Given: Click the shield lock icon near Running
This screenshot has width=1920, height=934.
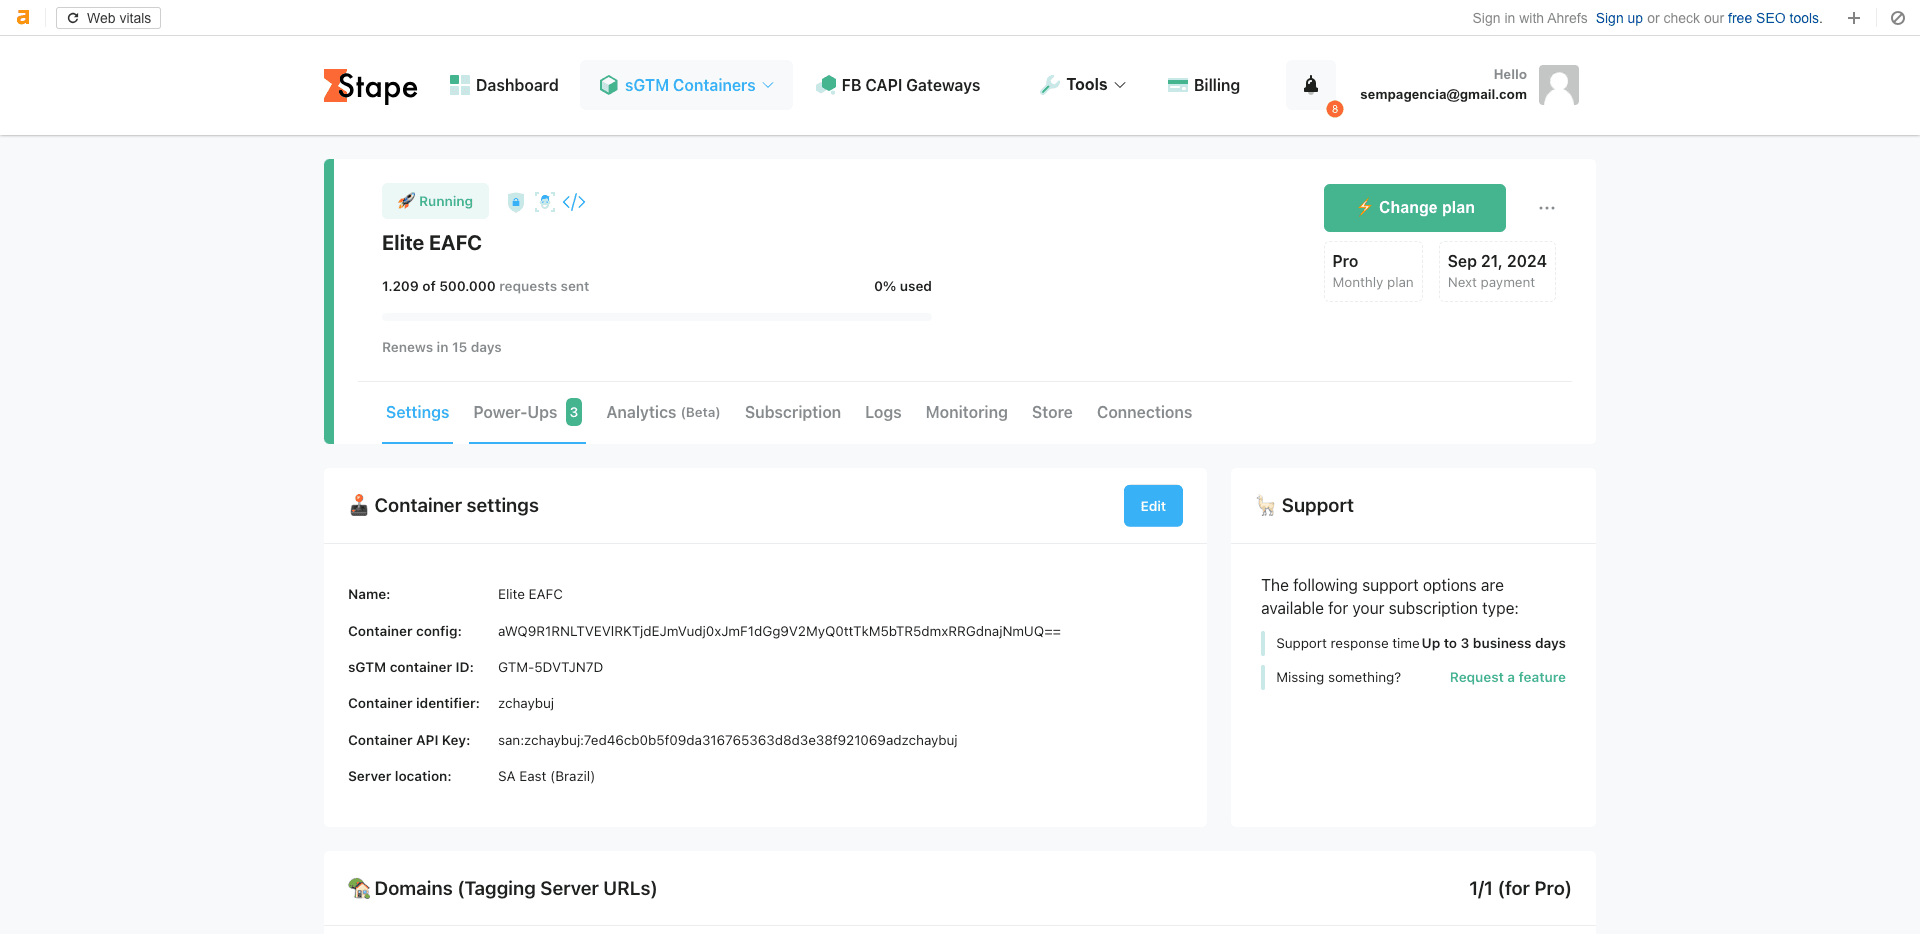Looking at the screenshot, I should pyautogui.click(x=516, y=202).
